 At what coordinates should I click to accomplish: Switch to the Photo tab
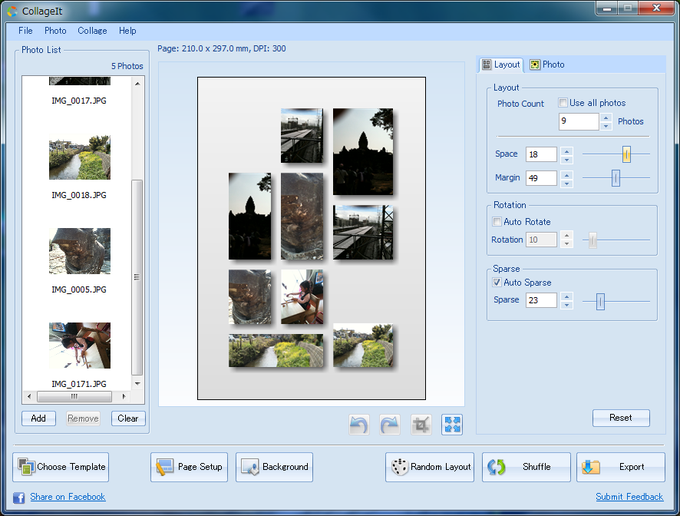coord(547,65)
